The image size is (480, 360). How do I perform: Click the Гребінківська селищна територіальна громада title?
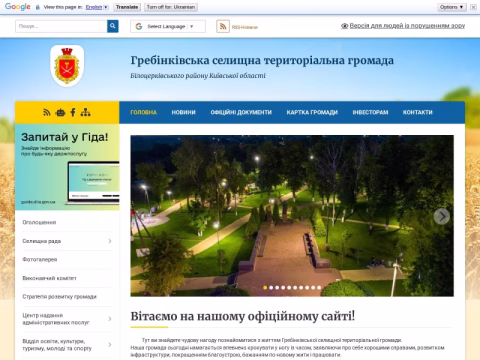262,60
